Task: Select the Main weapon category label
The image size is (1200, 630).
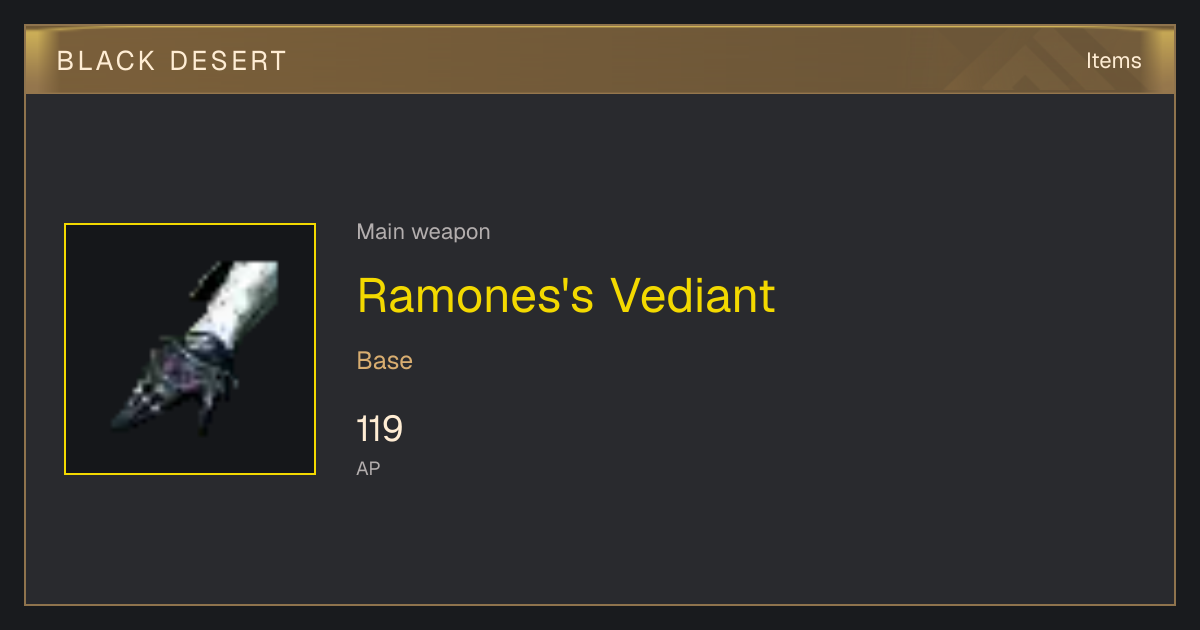Action: pos(423,232)
